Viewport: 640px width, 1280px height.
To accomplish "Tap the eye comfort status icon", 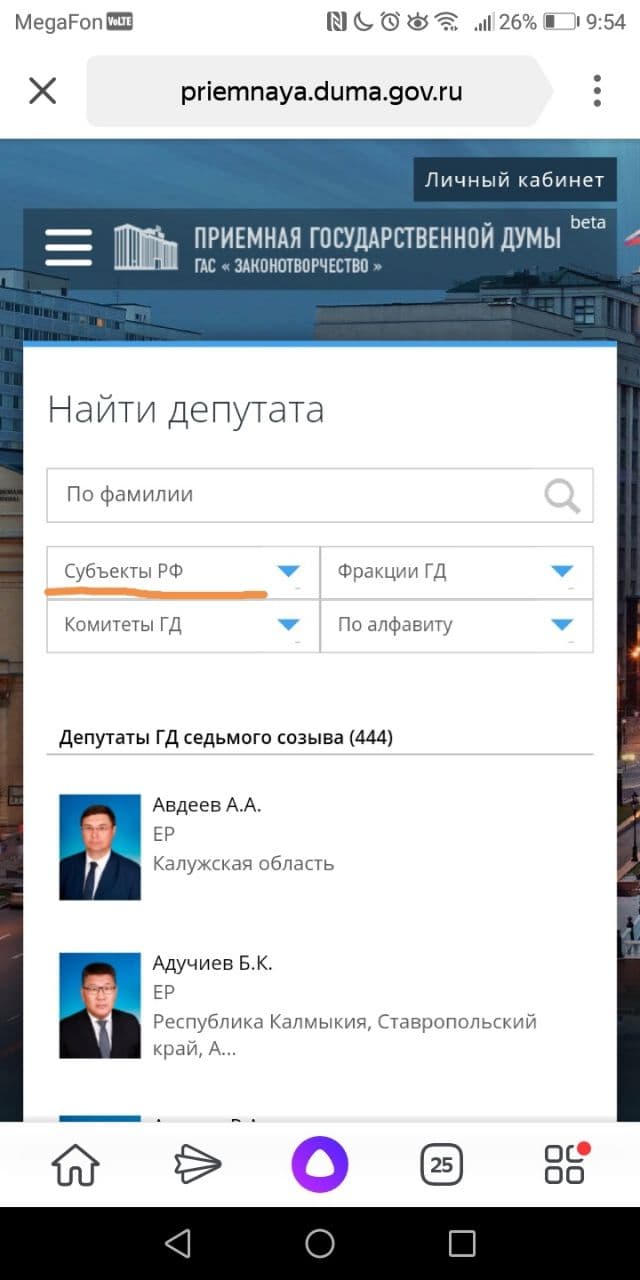I will [x=418, y=21].
